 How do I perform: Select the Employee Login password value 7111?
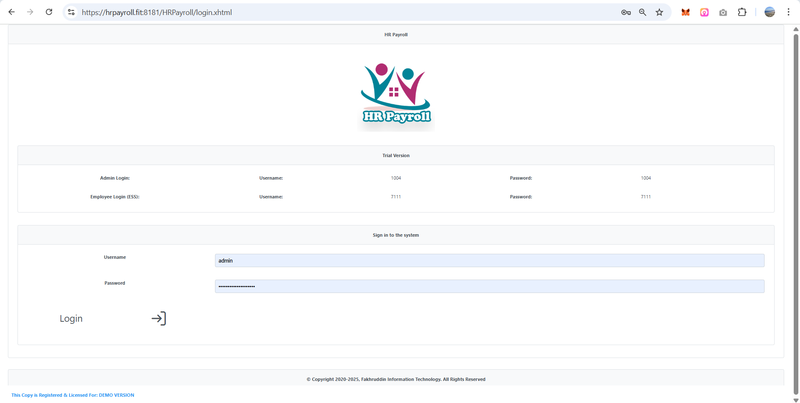point(646,196)
